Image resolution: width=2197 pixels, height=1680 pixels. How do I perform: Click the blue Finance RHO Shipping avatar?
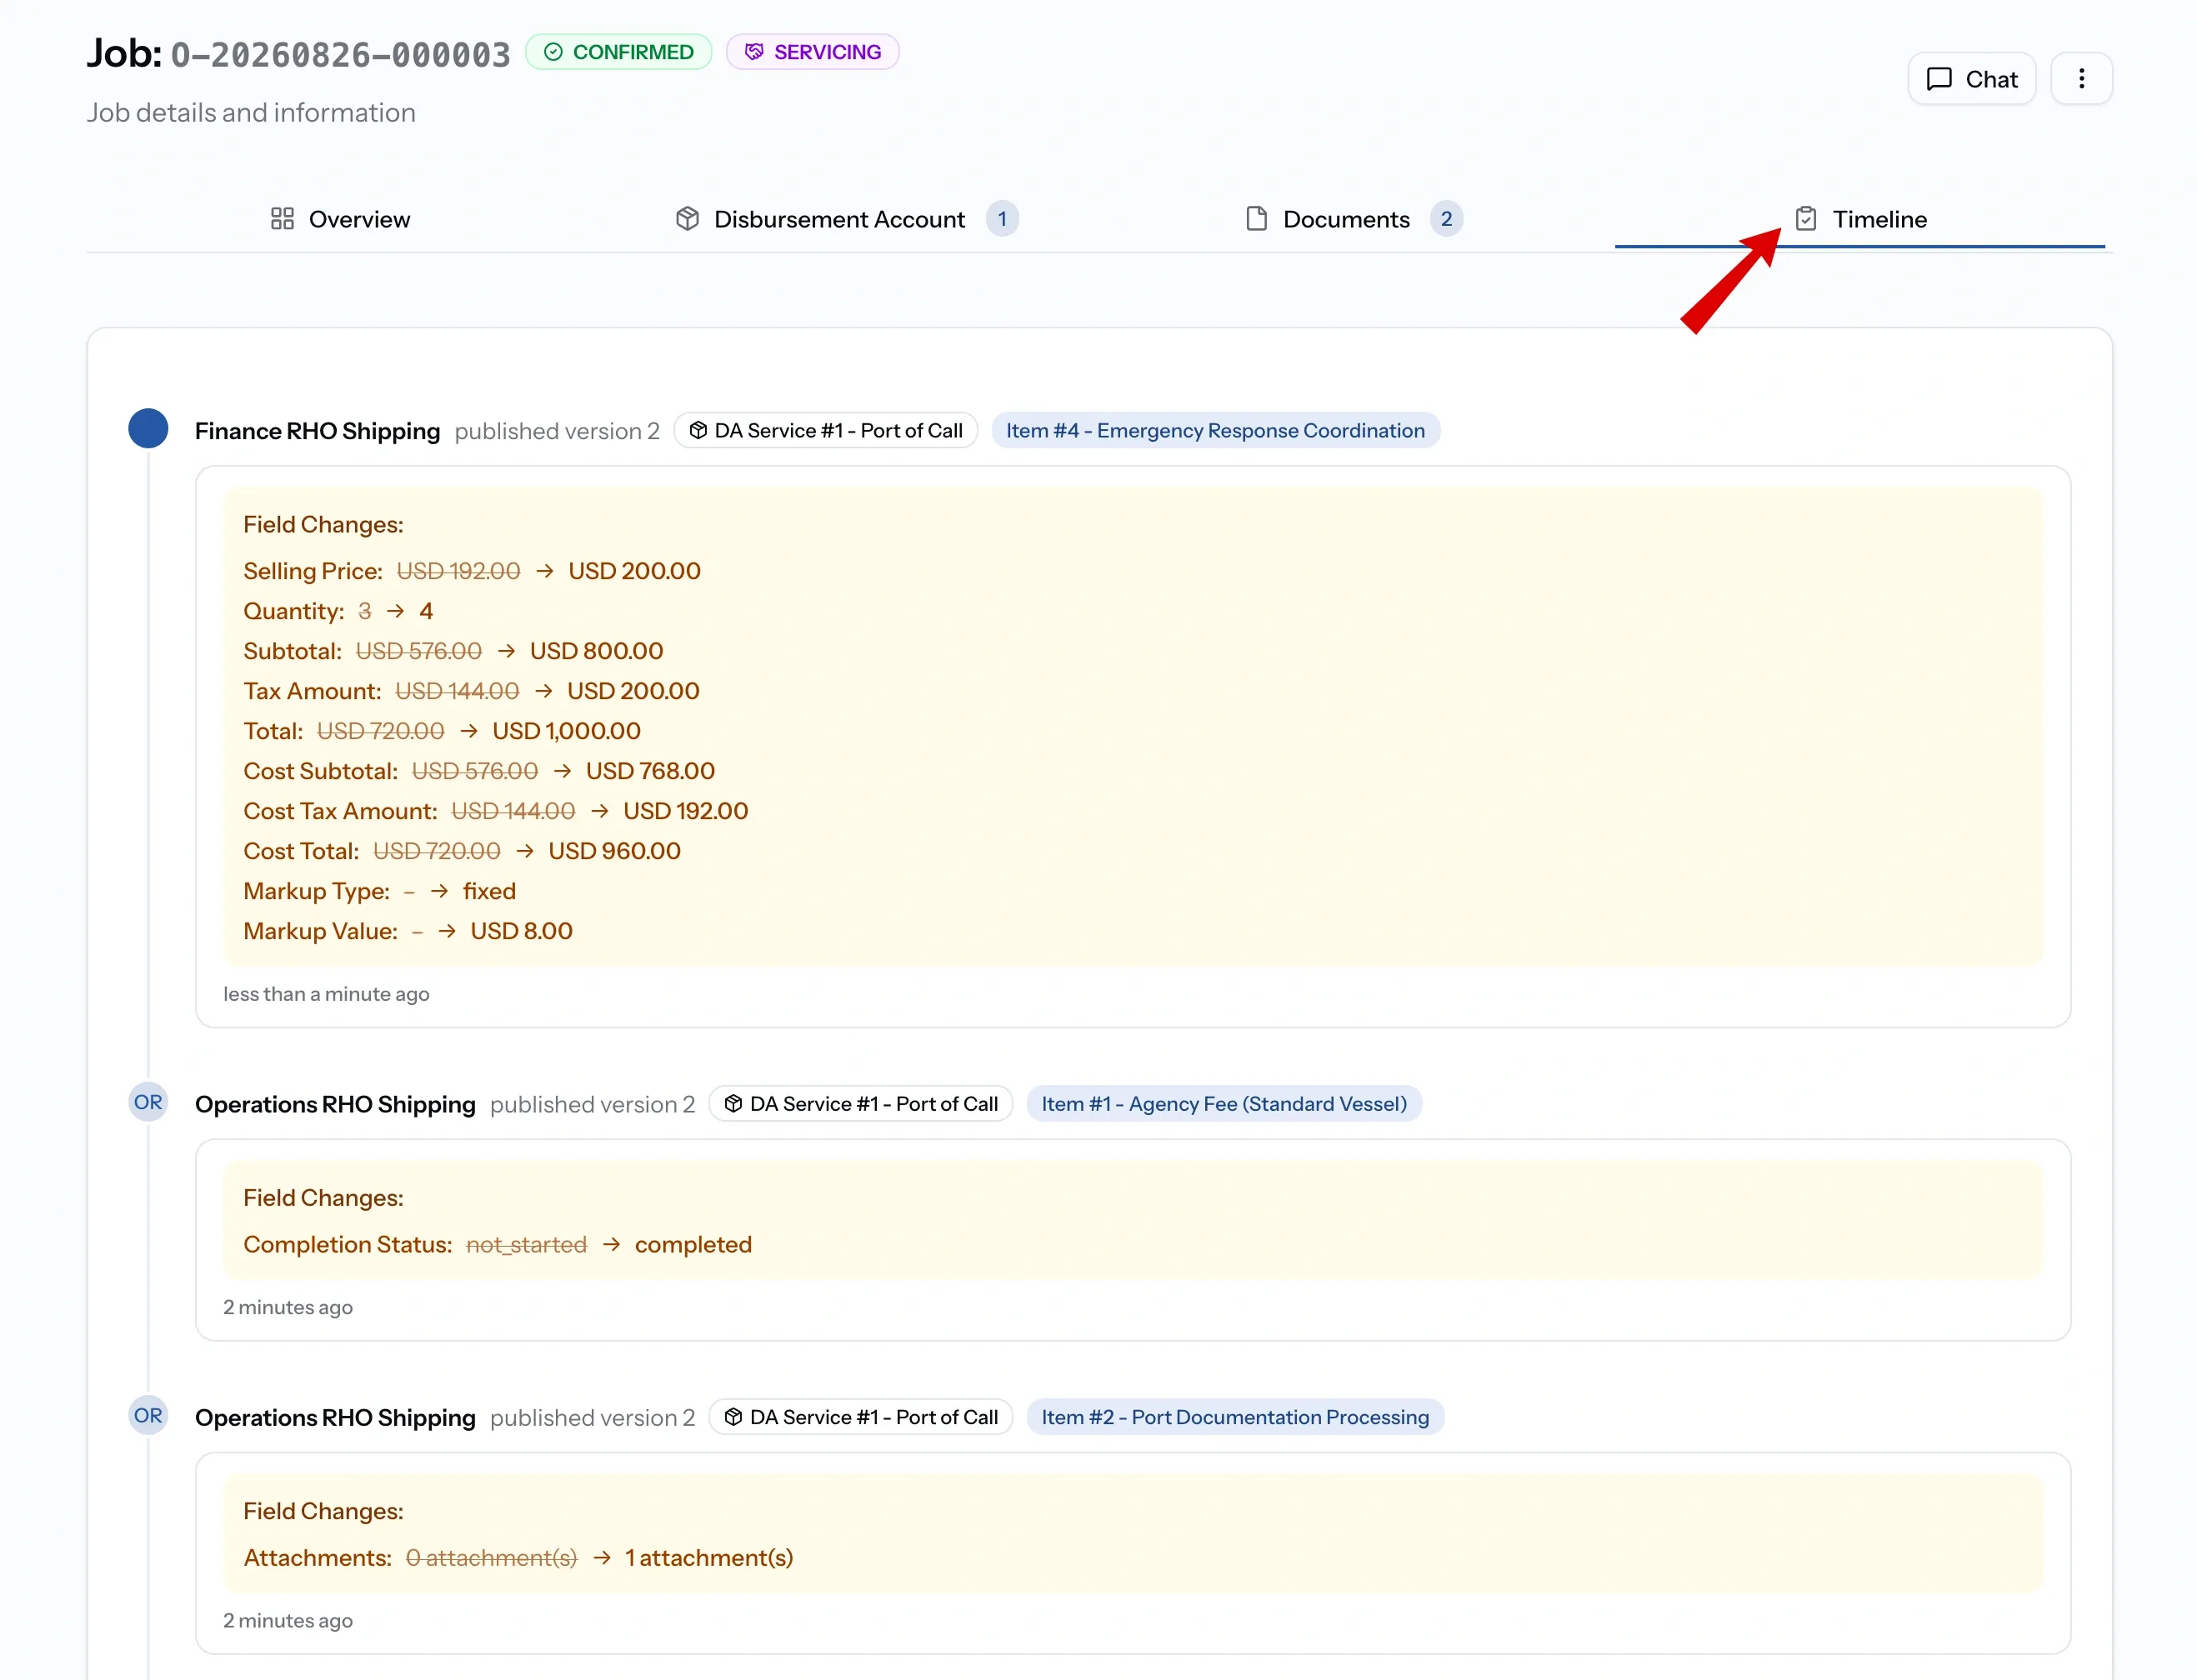pyautogui.click(x=148, y=428)
